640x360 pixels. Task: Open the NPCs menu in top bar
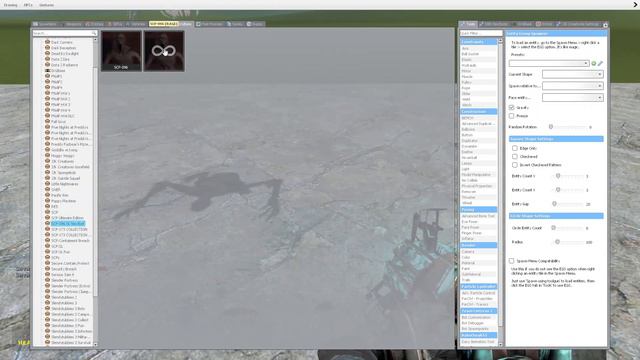tap(28, 5)
